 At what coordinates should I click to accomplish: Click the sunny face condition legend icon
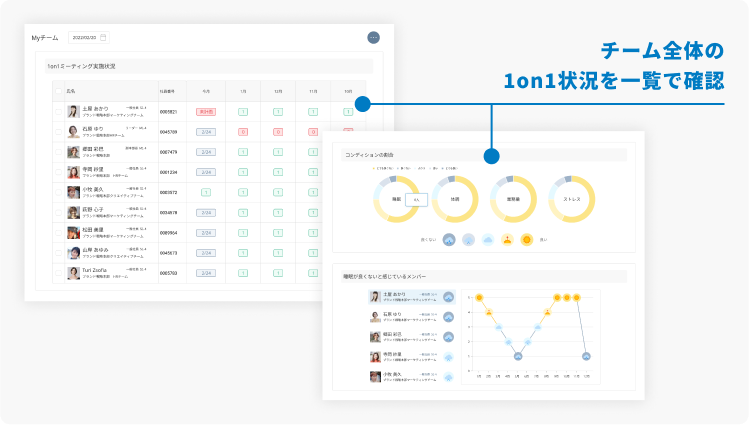(526, 239)
